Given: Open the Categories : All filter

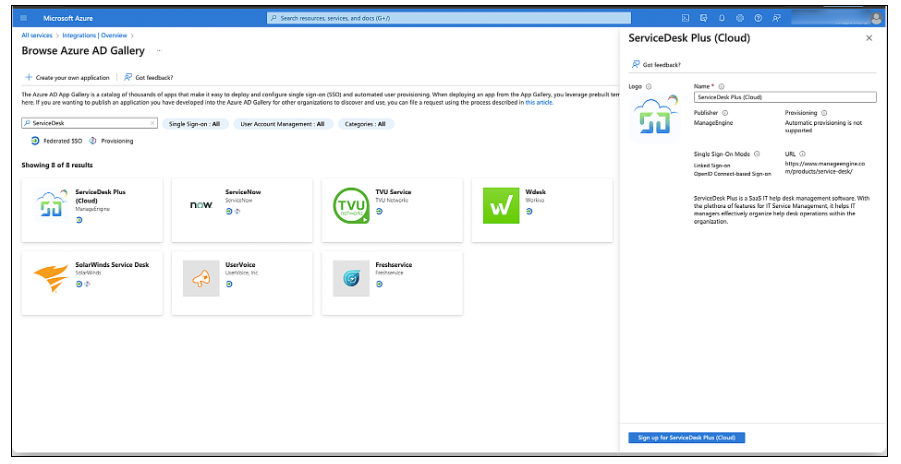Looking at the screenshot, I should pyautogui.click(x=365, y=124).
